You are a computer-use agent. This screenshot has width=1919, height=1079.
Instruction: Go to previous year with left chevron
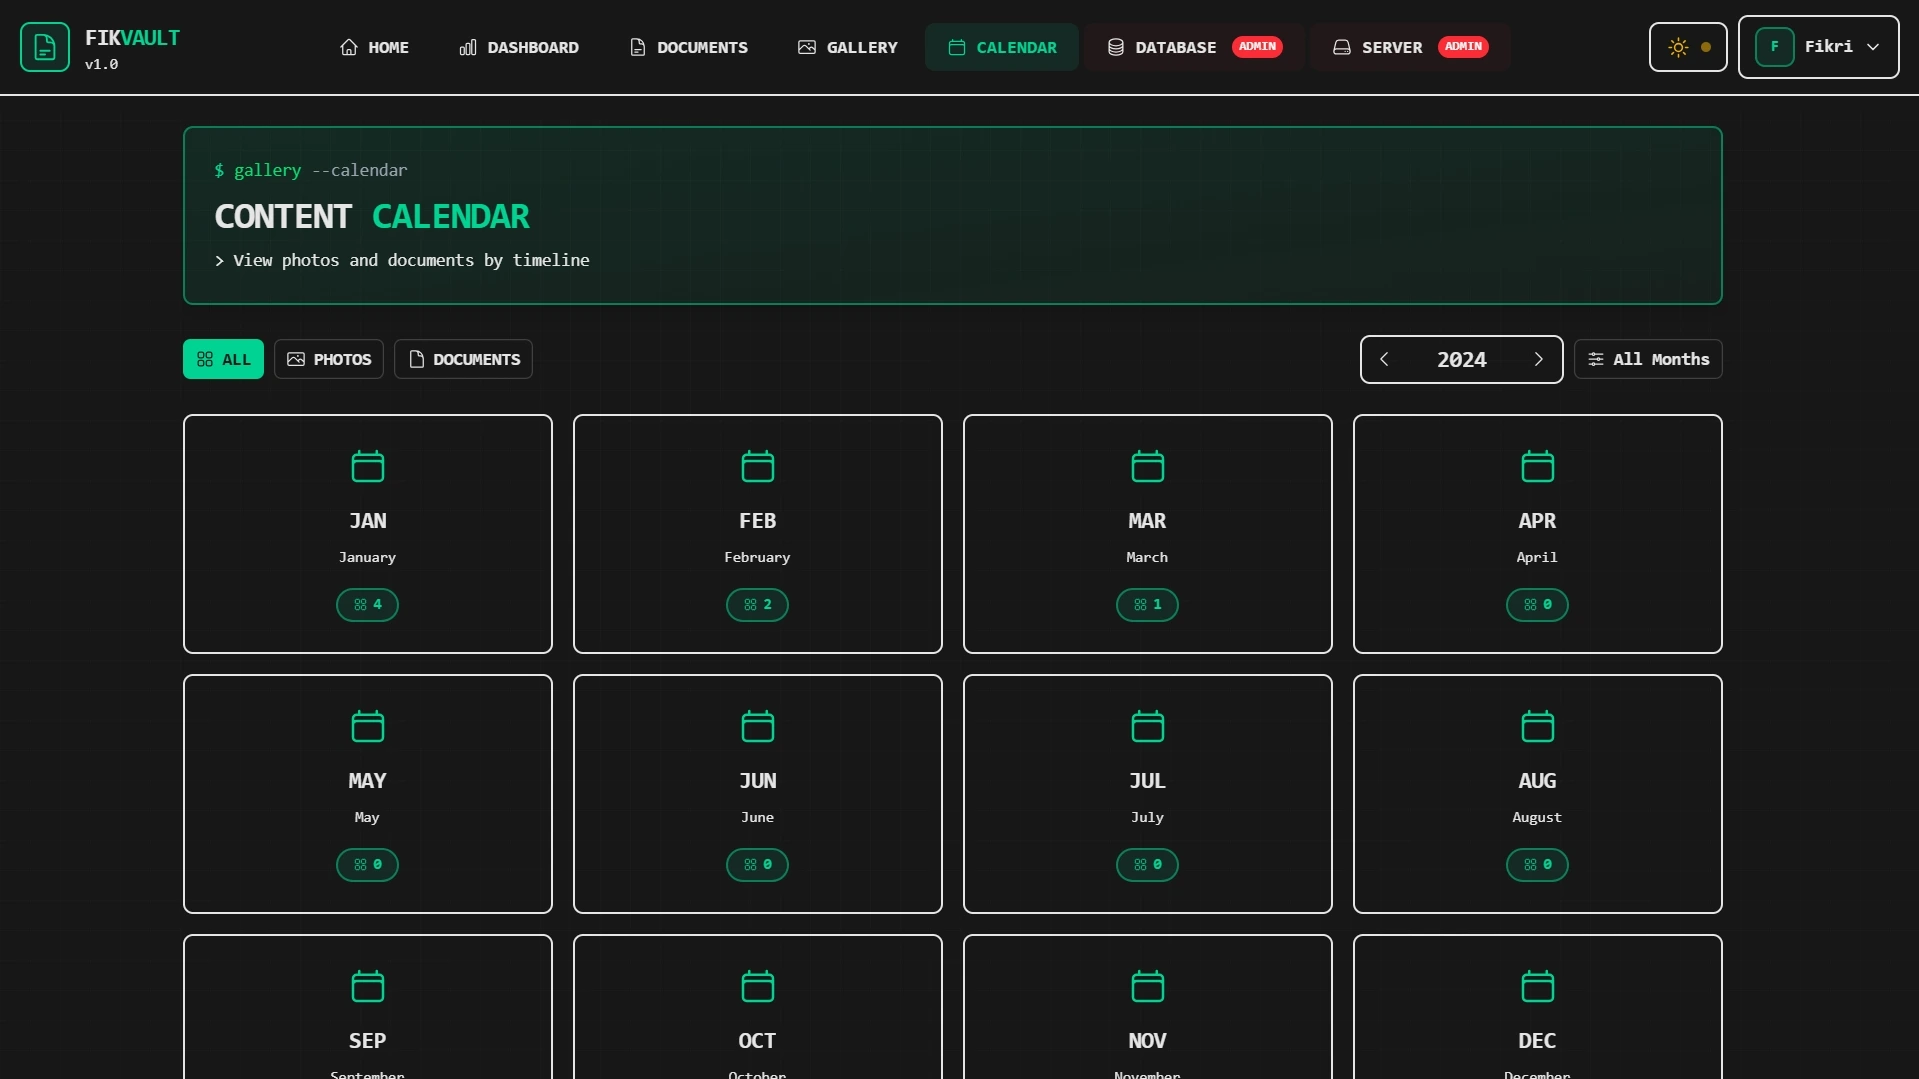click(1384, 359)
